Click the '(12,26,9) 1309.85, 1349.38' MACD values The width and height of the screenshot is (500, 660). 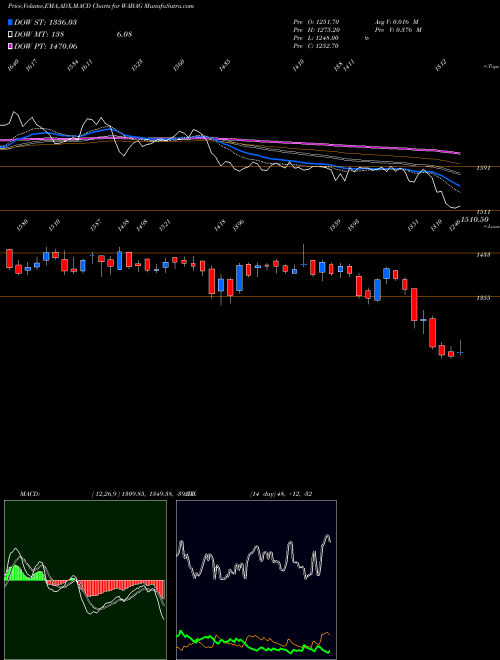pyautogui.click(x=133, y=494)
